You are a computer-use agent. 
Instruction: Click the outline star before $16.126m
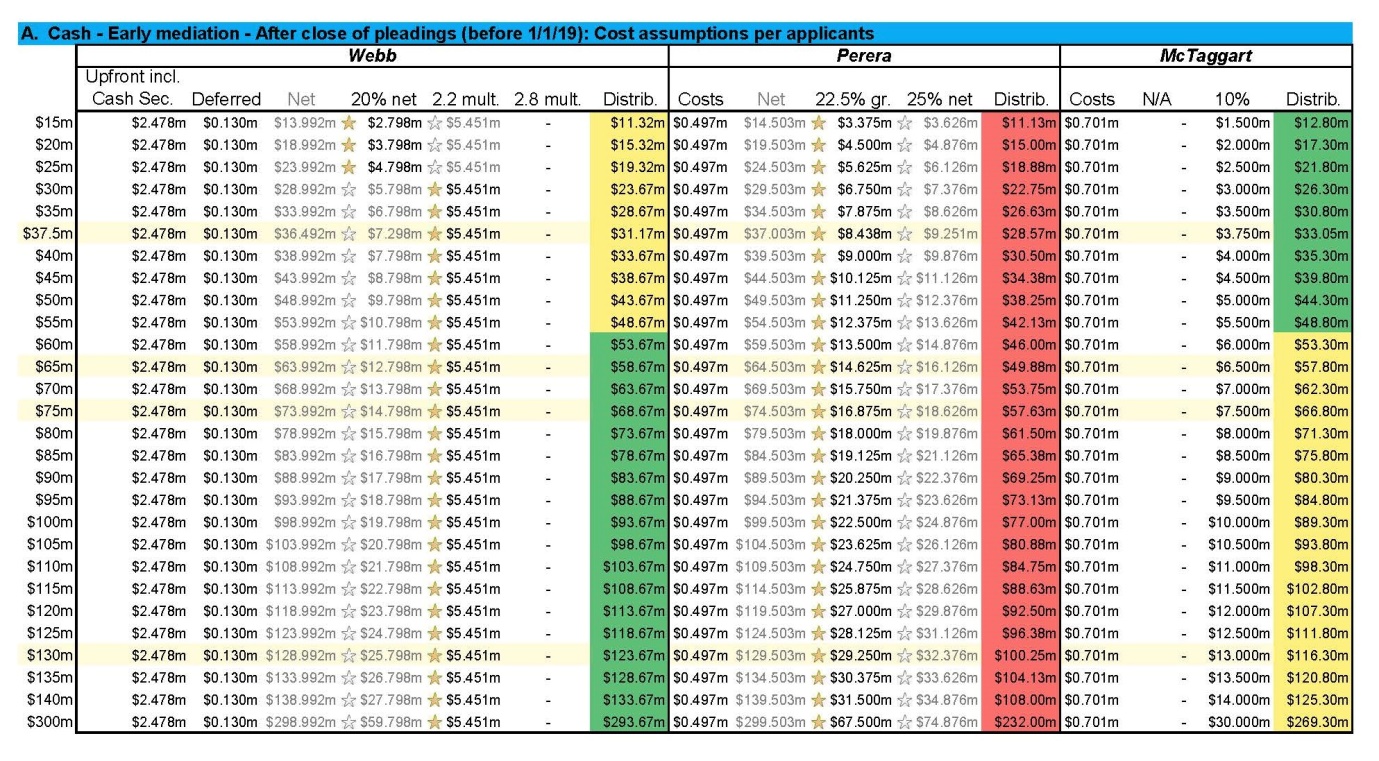pos(904,366)
